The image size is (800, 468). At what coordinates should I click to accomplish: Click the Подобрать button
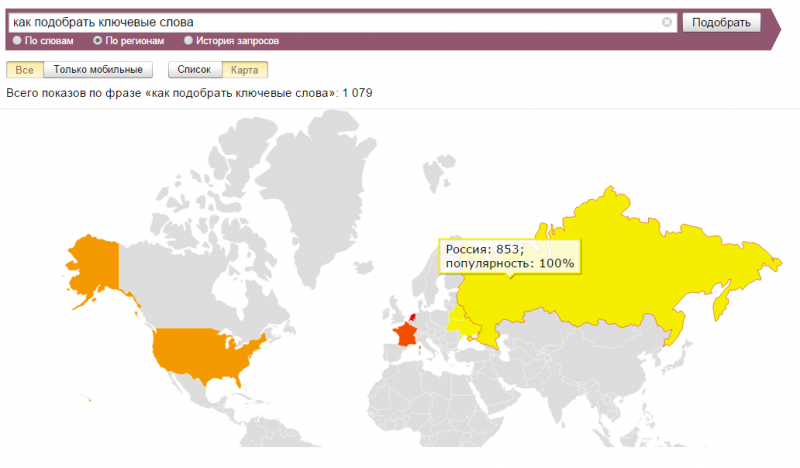pos(721,22)
